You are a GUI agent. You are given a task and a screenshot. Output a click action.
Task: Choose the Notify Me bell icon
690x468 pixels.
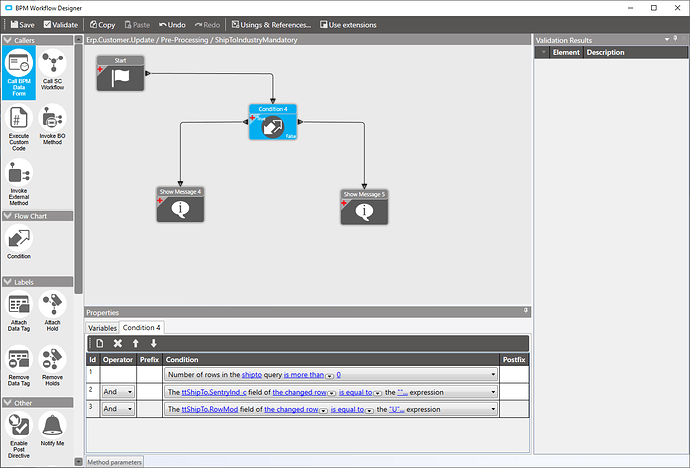[52, 429]
